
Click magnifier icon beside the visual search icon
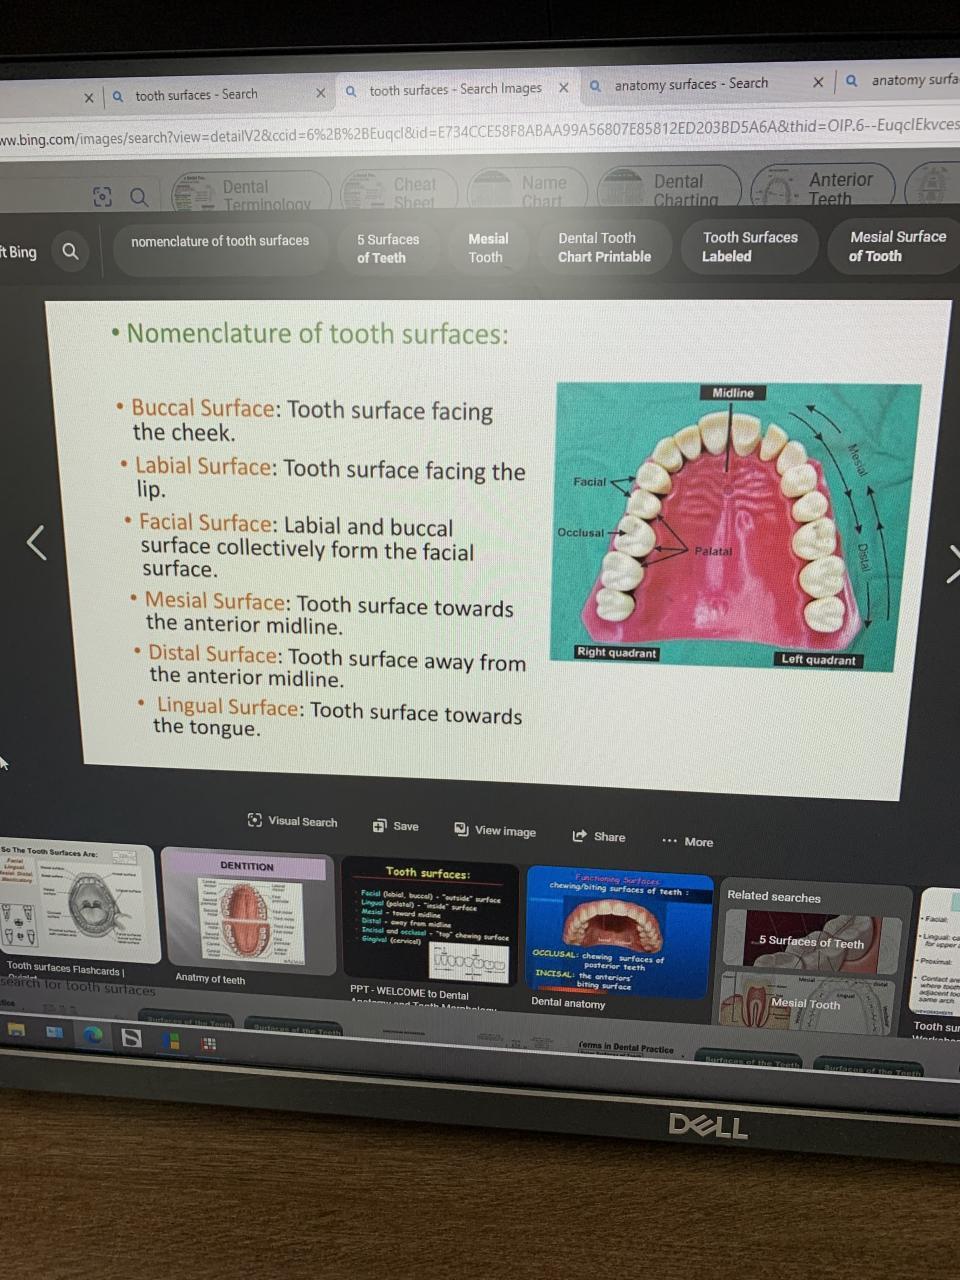(139, 197)
